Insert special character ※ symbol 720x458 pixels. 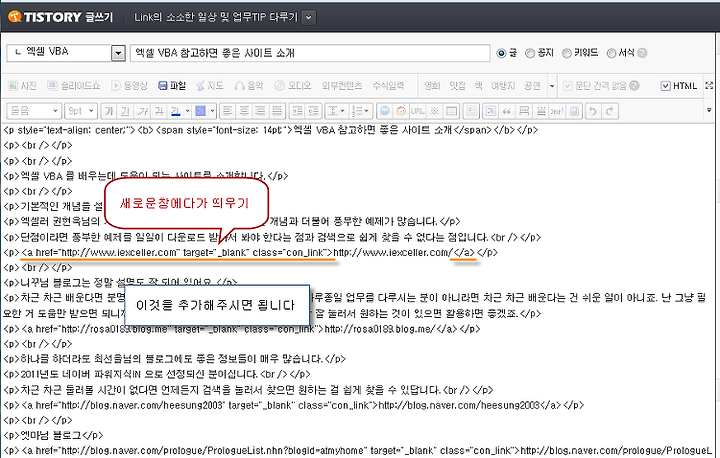tap(434, 111)
